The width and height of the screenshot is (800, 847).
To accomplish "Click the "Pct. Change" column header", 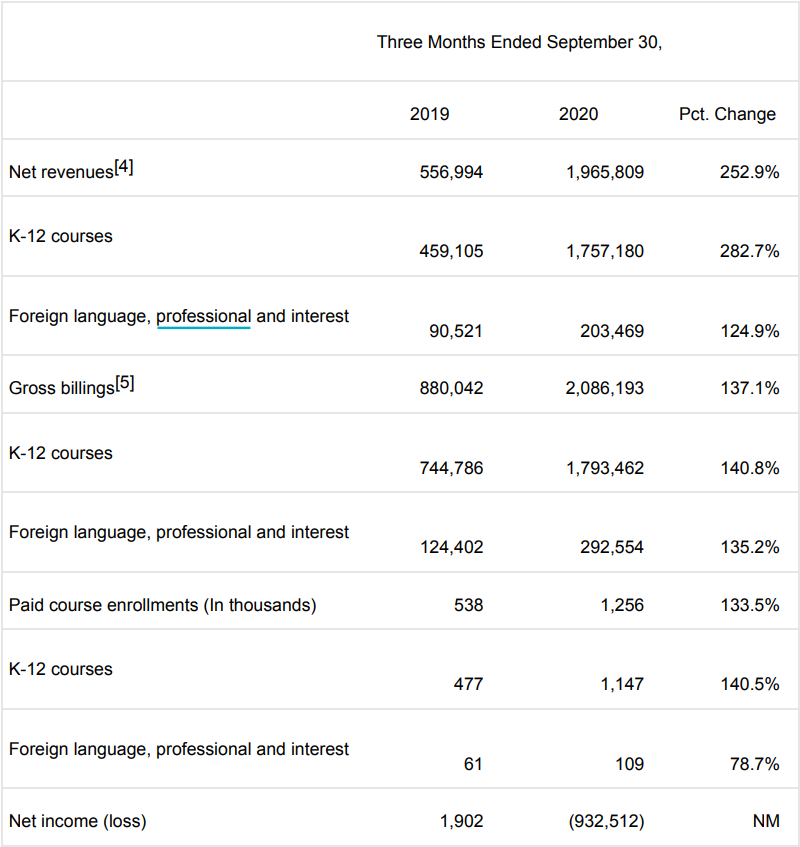I will tap(727, 114).
